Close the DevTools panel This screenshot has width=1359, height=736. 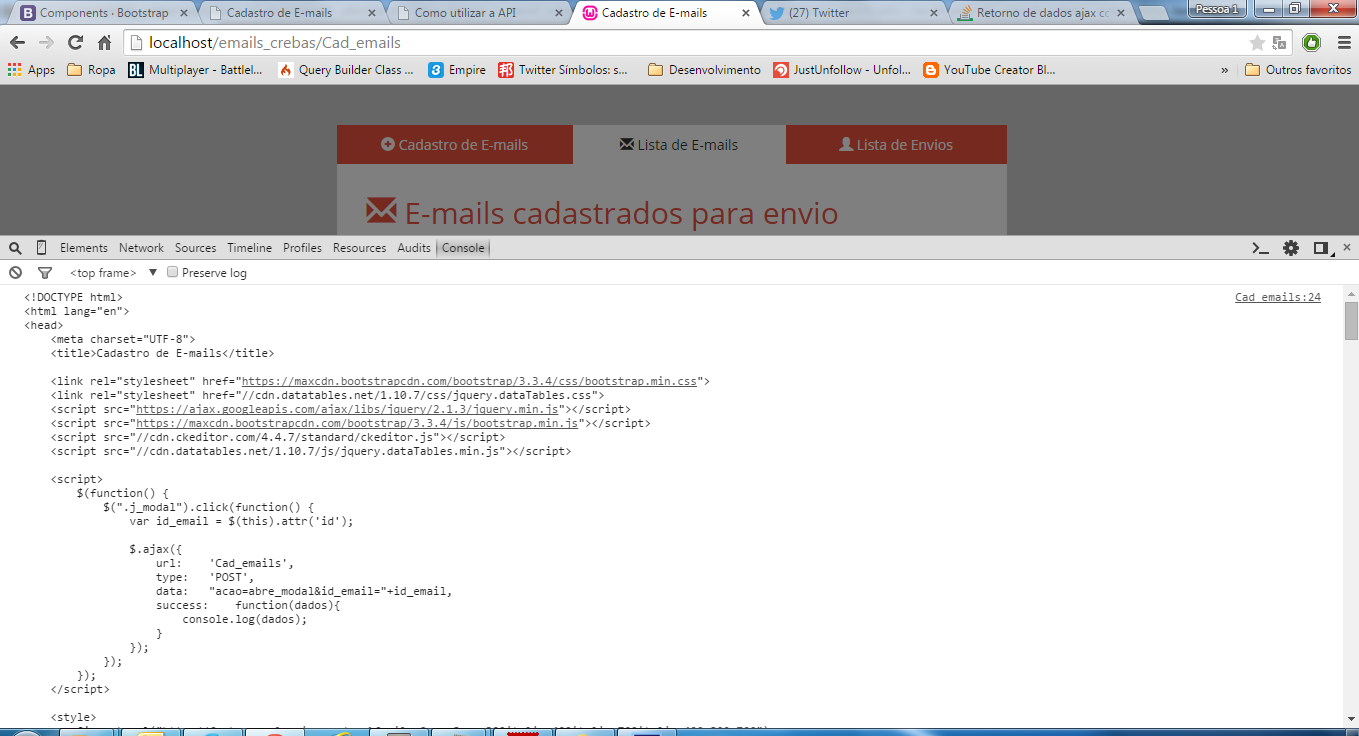tap(1346, 247)
